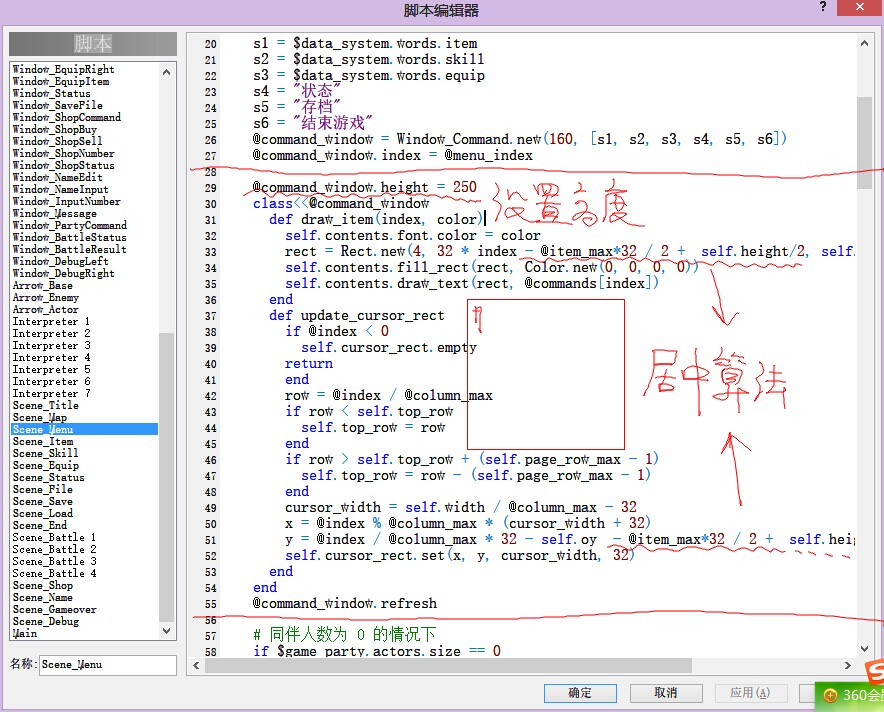Select Scene_Skill script
This screenshot has width=884, height=712.
(x=46, y=453)
